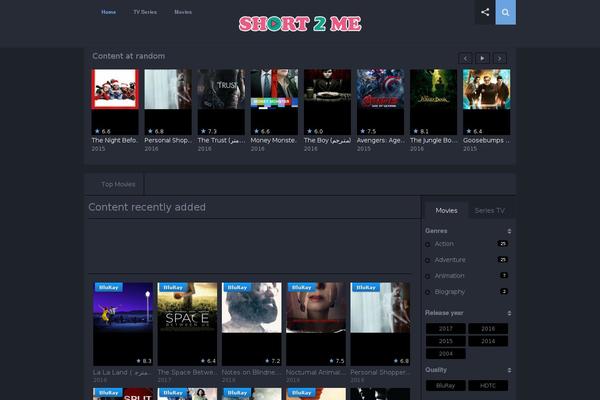
Task: Click next arrow in random content carousel
Action: pos(500,58)
